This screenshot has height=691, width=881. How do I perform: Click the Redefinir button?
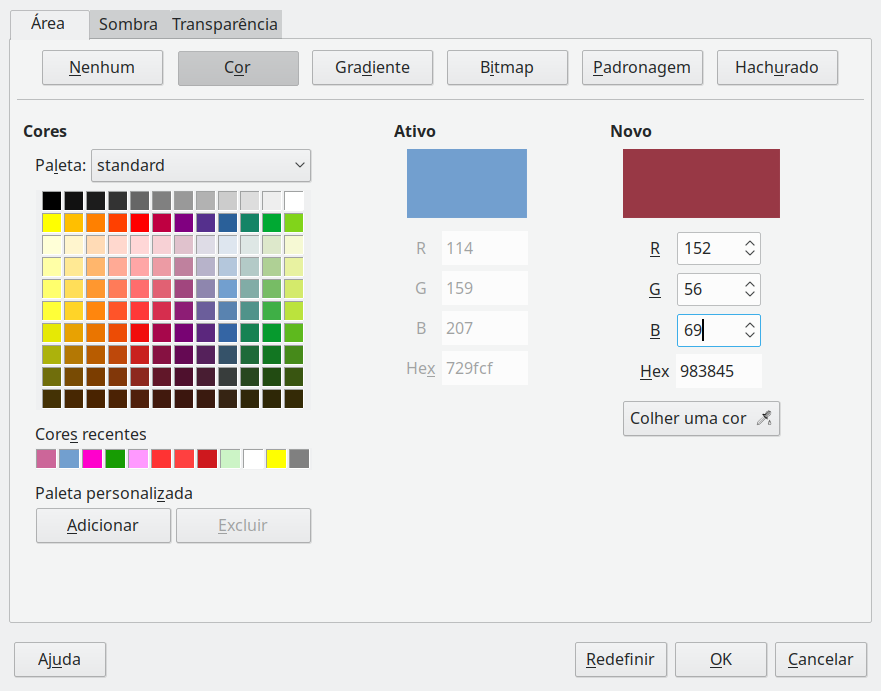[x=620, y=660]
